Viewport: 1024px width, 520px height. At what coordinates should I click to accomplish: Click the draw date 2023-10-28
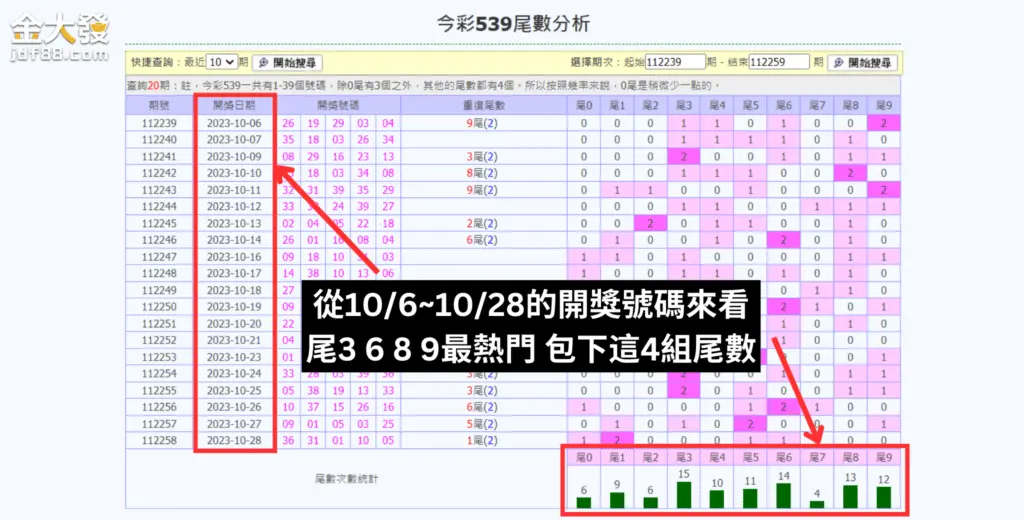click(x=234, y=440)
